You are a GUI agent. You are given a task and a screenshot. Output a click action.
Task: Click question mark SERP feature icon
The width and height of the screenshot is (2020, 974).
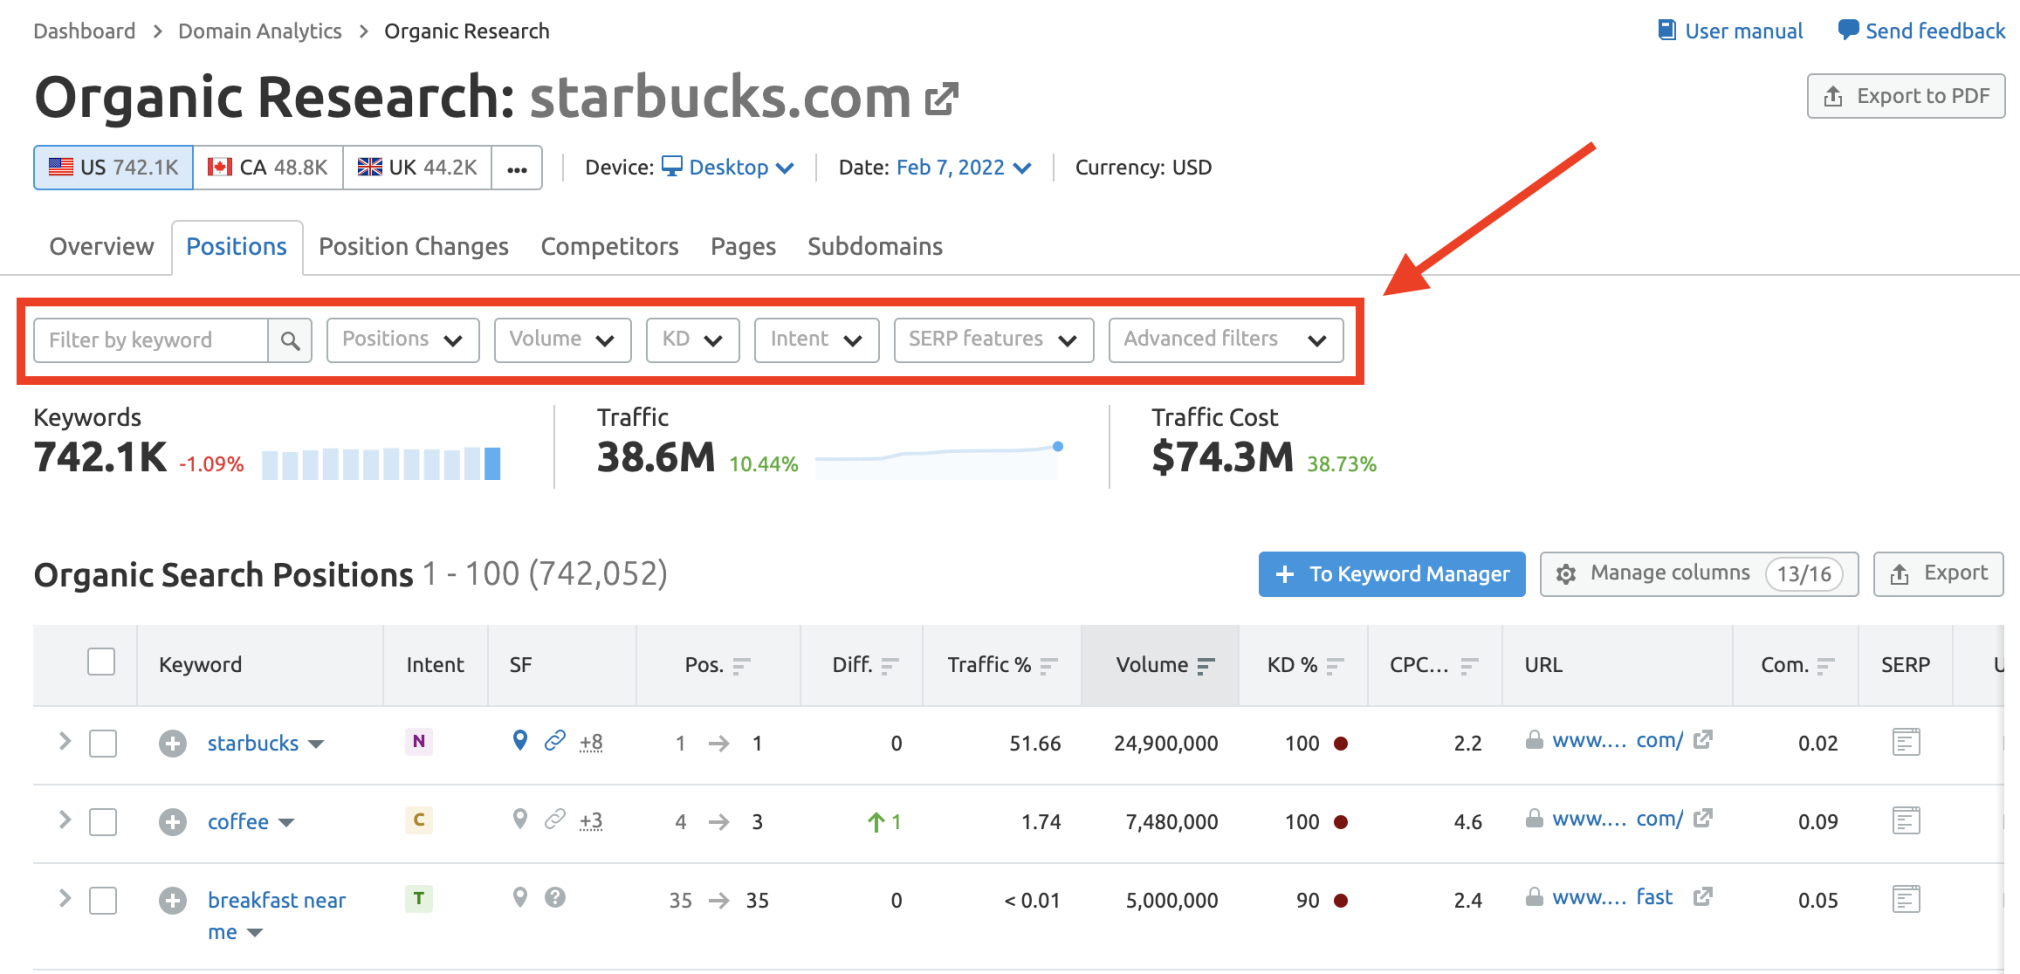pyautogui.click(x=555, y=897)
